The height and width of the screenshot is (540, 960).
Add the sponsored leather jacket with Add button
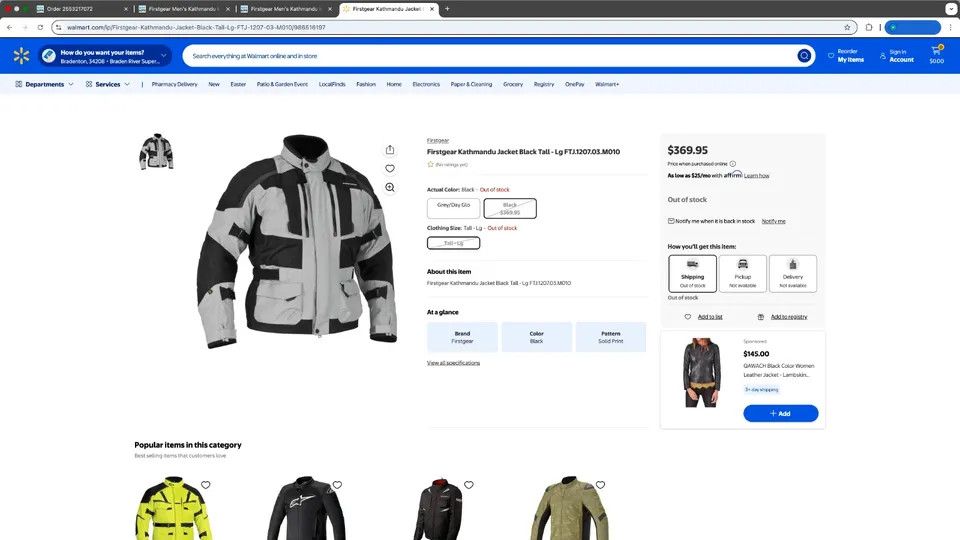[x=781, y=413]
